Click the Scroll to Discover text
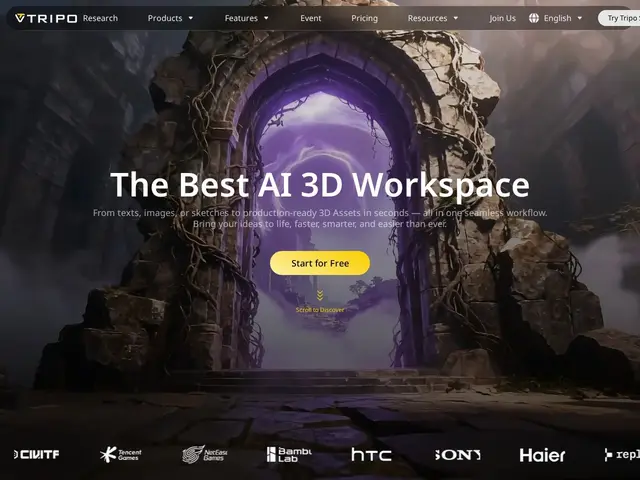The image size is (640, 480). [x=320, y=310]
